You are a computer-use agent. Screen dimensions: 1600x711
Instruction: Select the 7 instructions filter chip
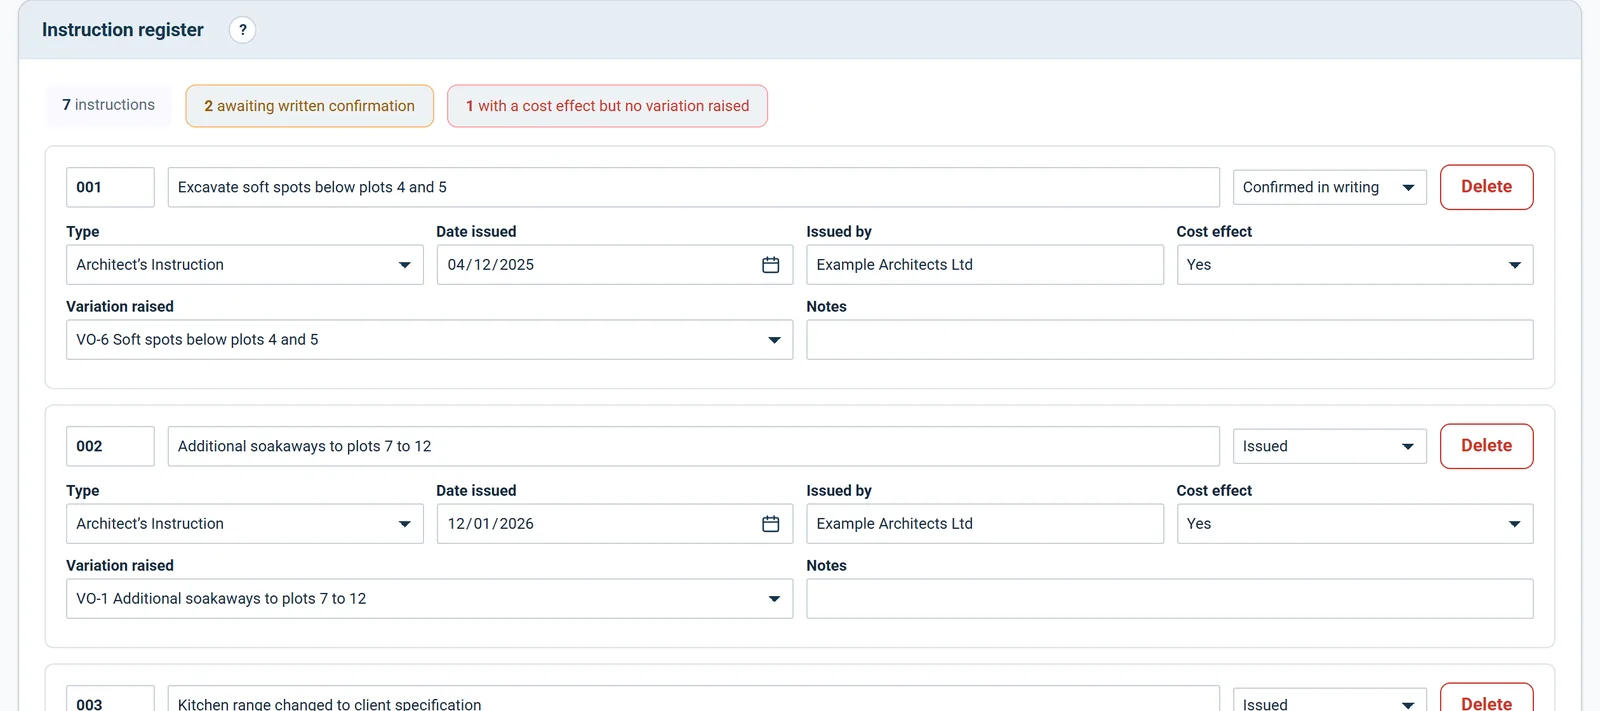(109, 105)
